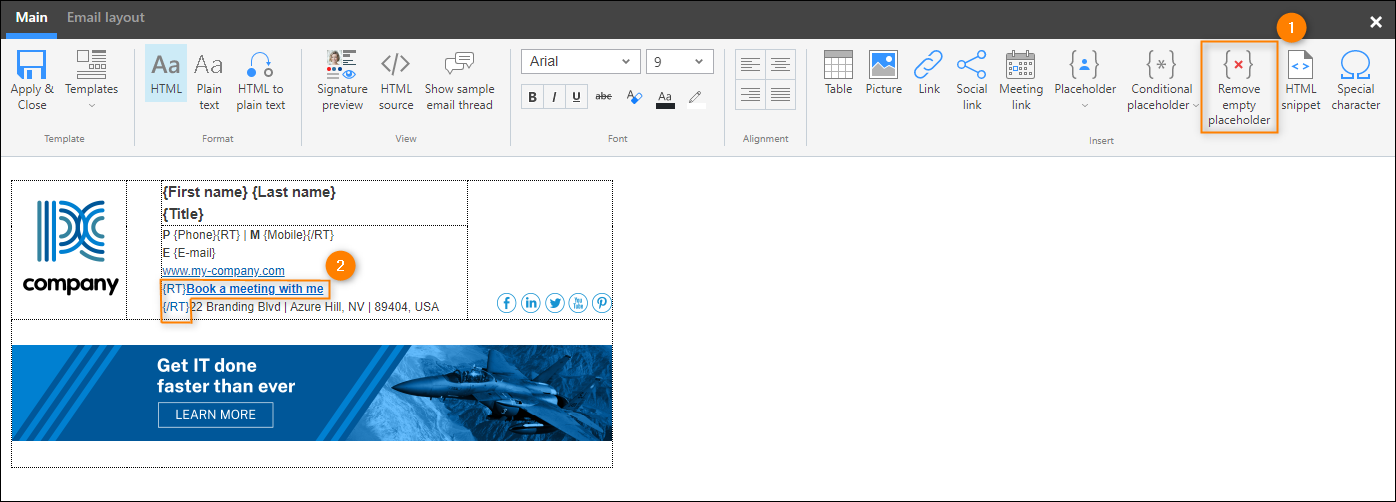Align text right

[751, 94]
